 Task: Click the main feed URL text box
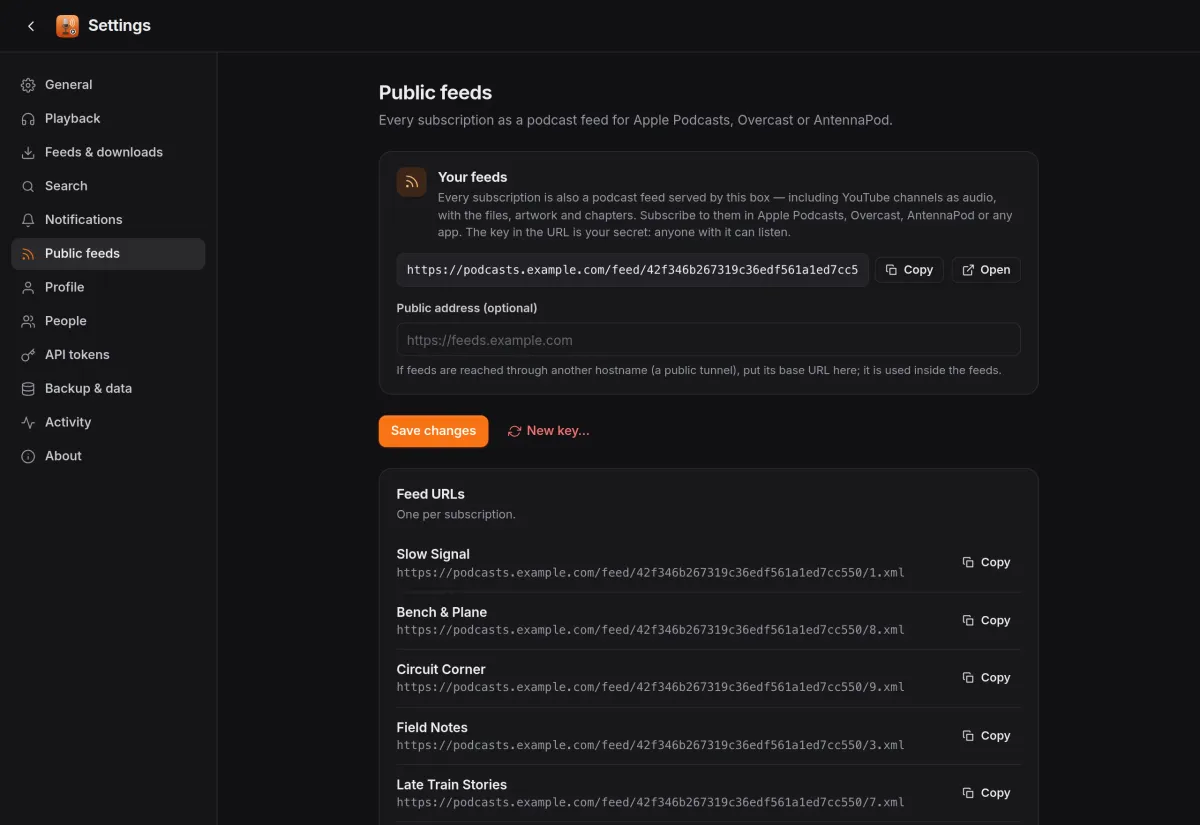pyautogui.click(x=633, y=270)
